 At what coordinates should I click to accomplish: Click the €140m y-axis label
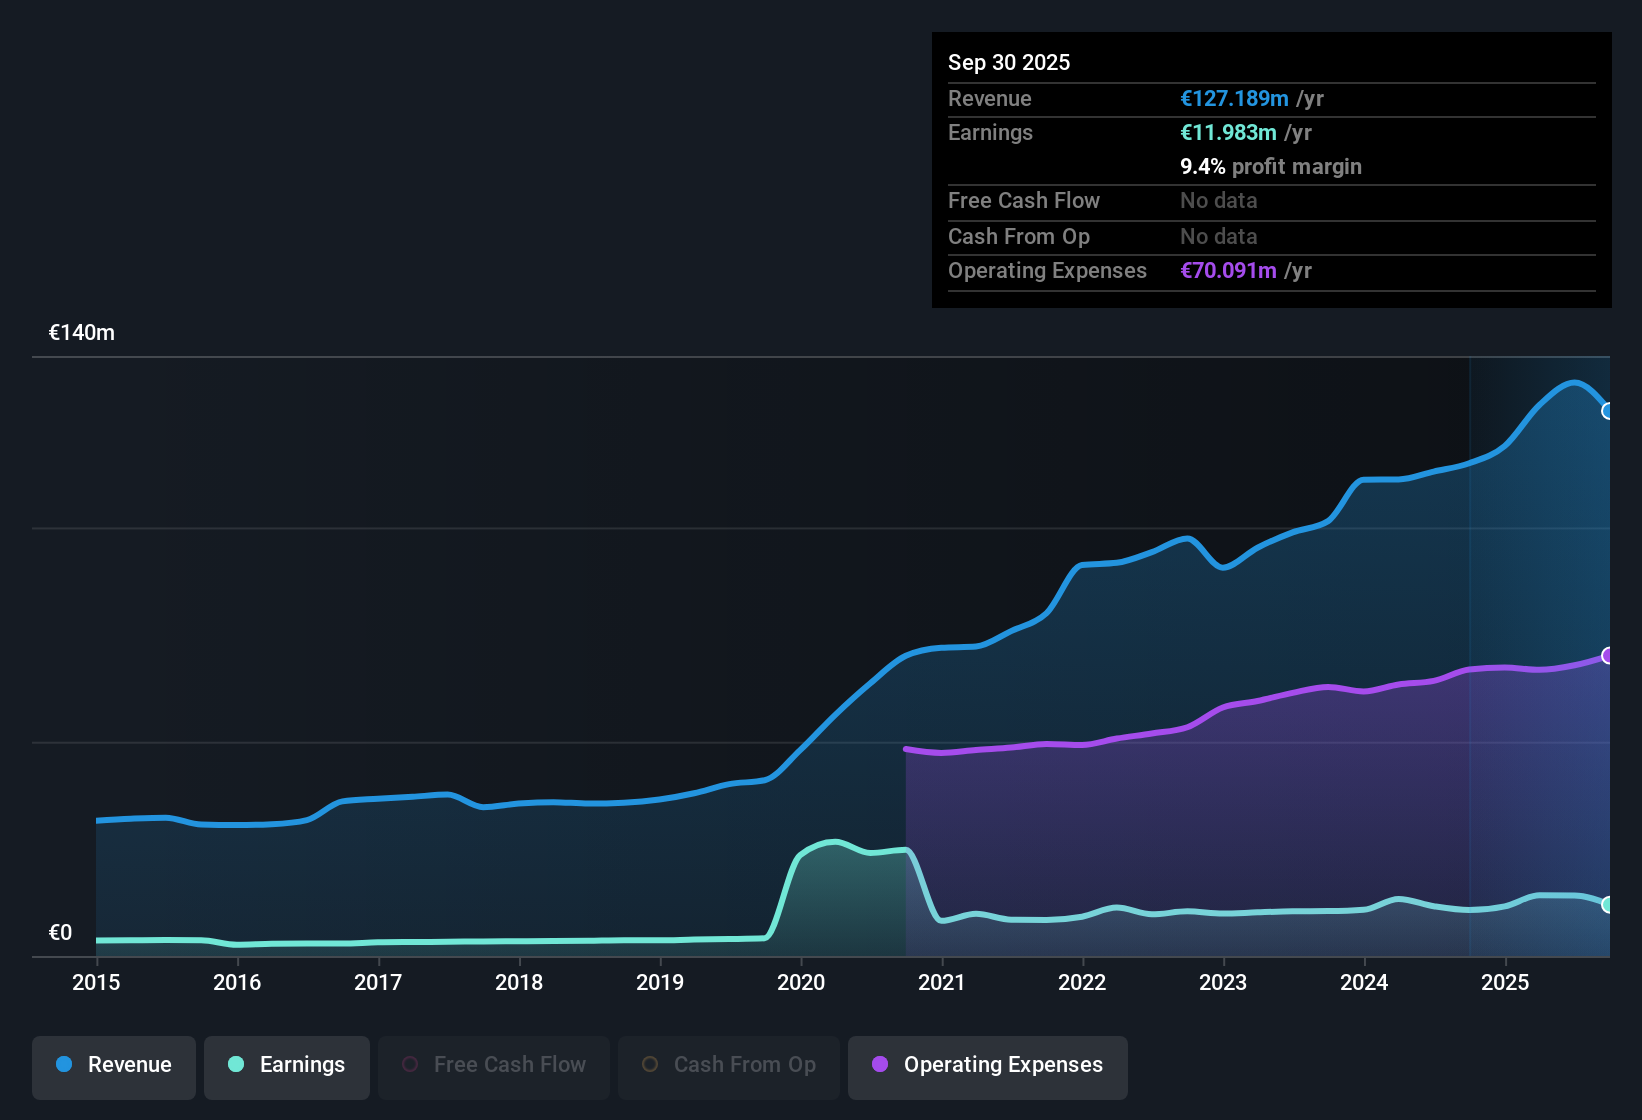click(82, 333)
